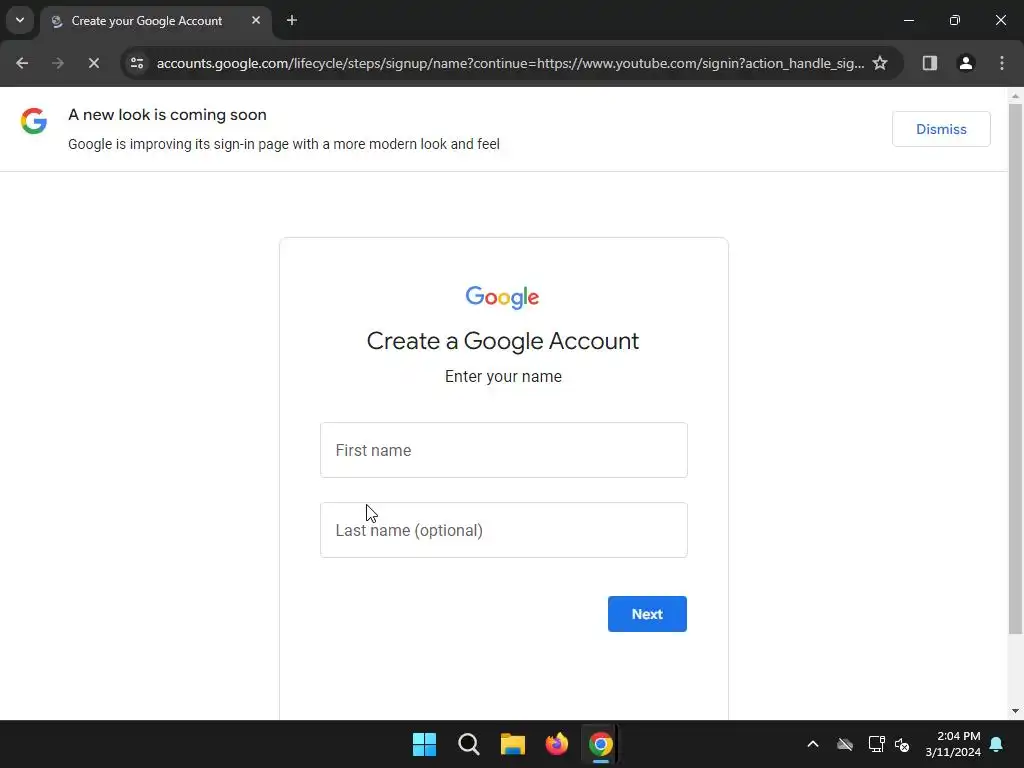Open File Explorer from the taskbar

point(513,744)
